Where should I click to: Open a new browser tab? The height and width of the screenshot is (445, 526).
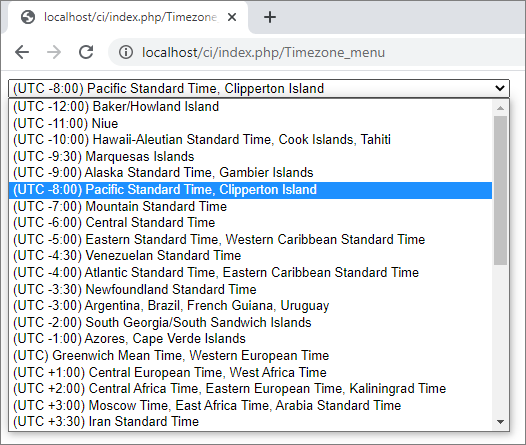click(x=270, y=17)
